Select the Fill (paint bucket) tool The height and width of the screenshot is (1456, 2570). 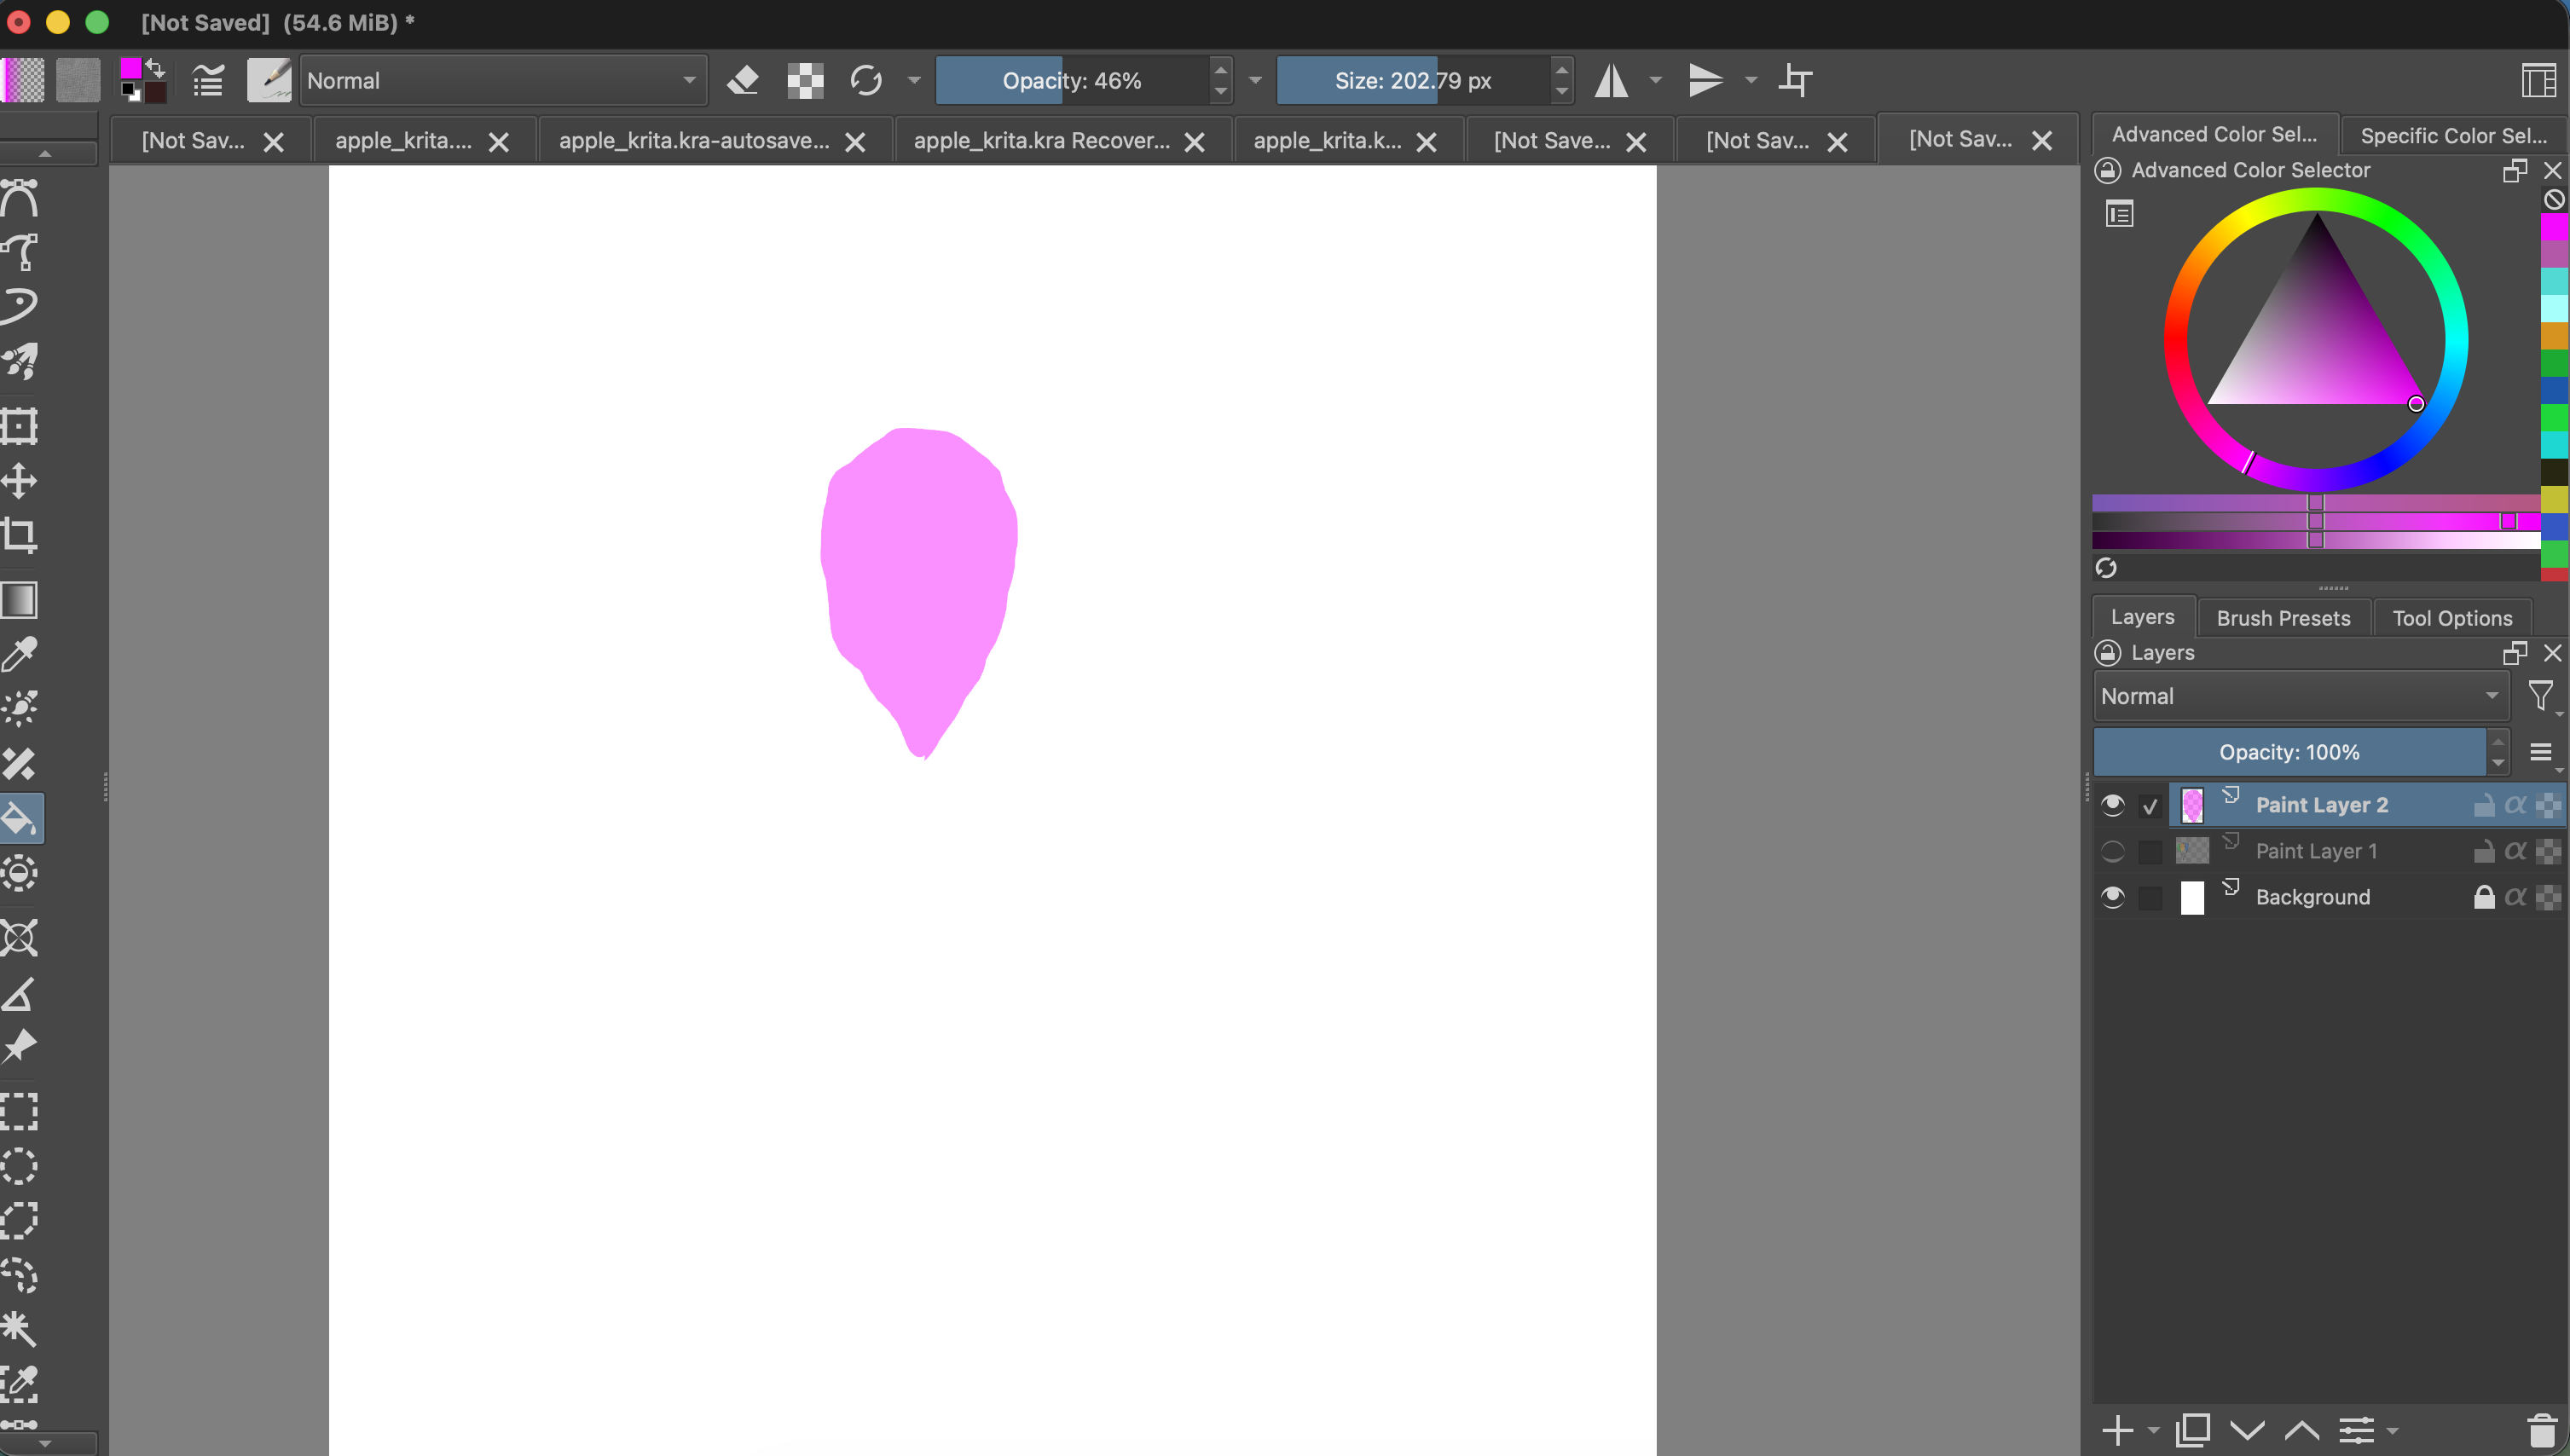click(x=20, y=819)
